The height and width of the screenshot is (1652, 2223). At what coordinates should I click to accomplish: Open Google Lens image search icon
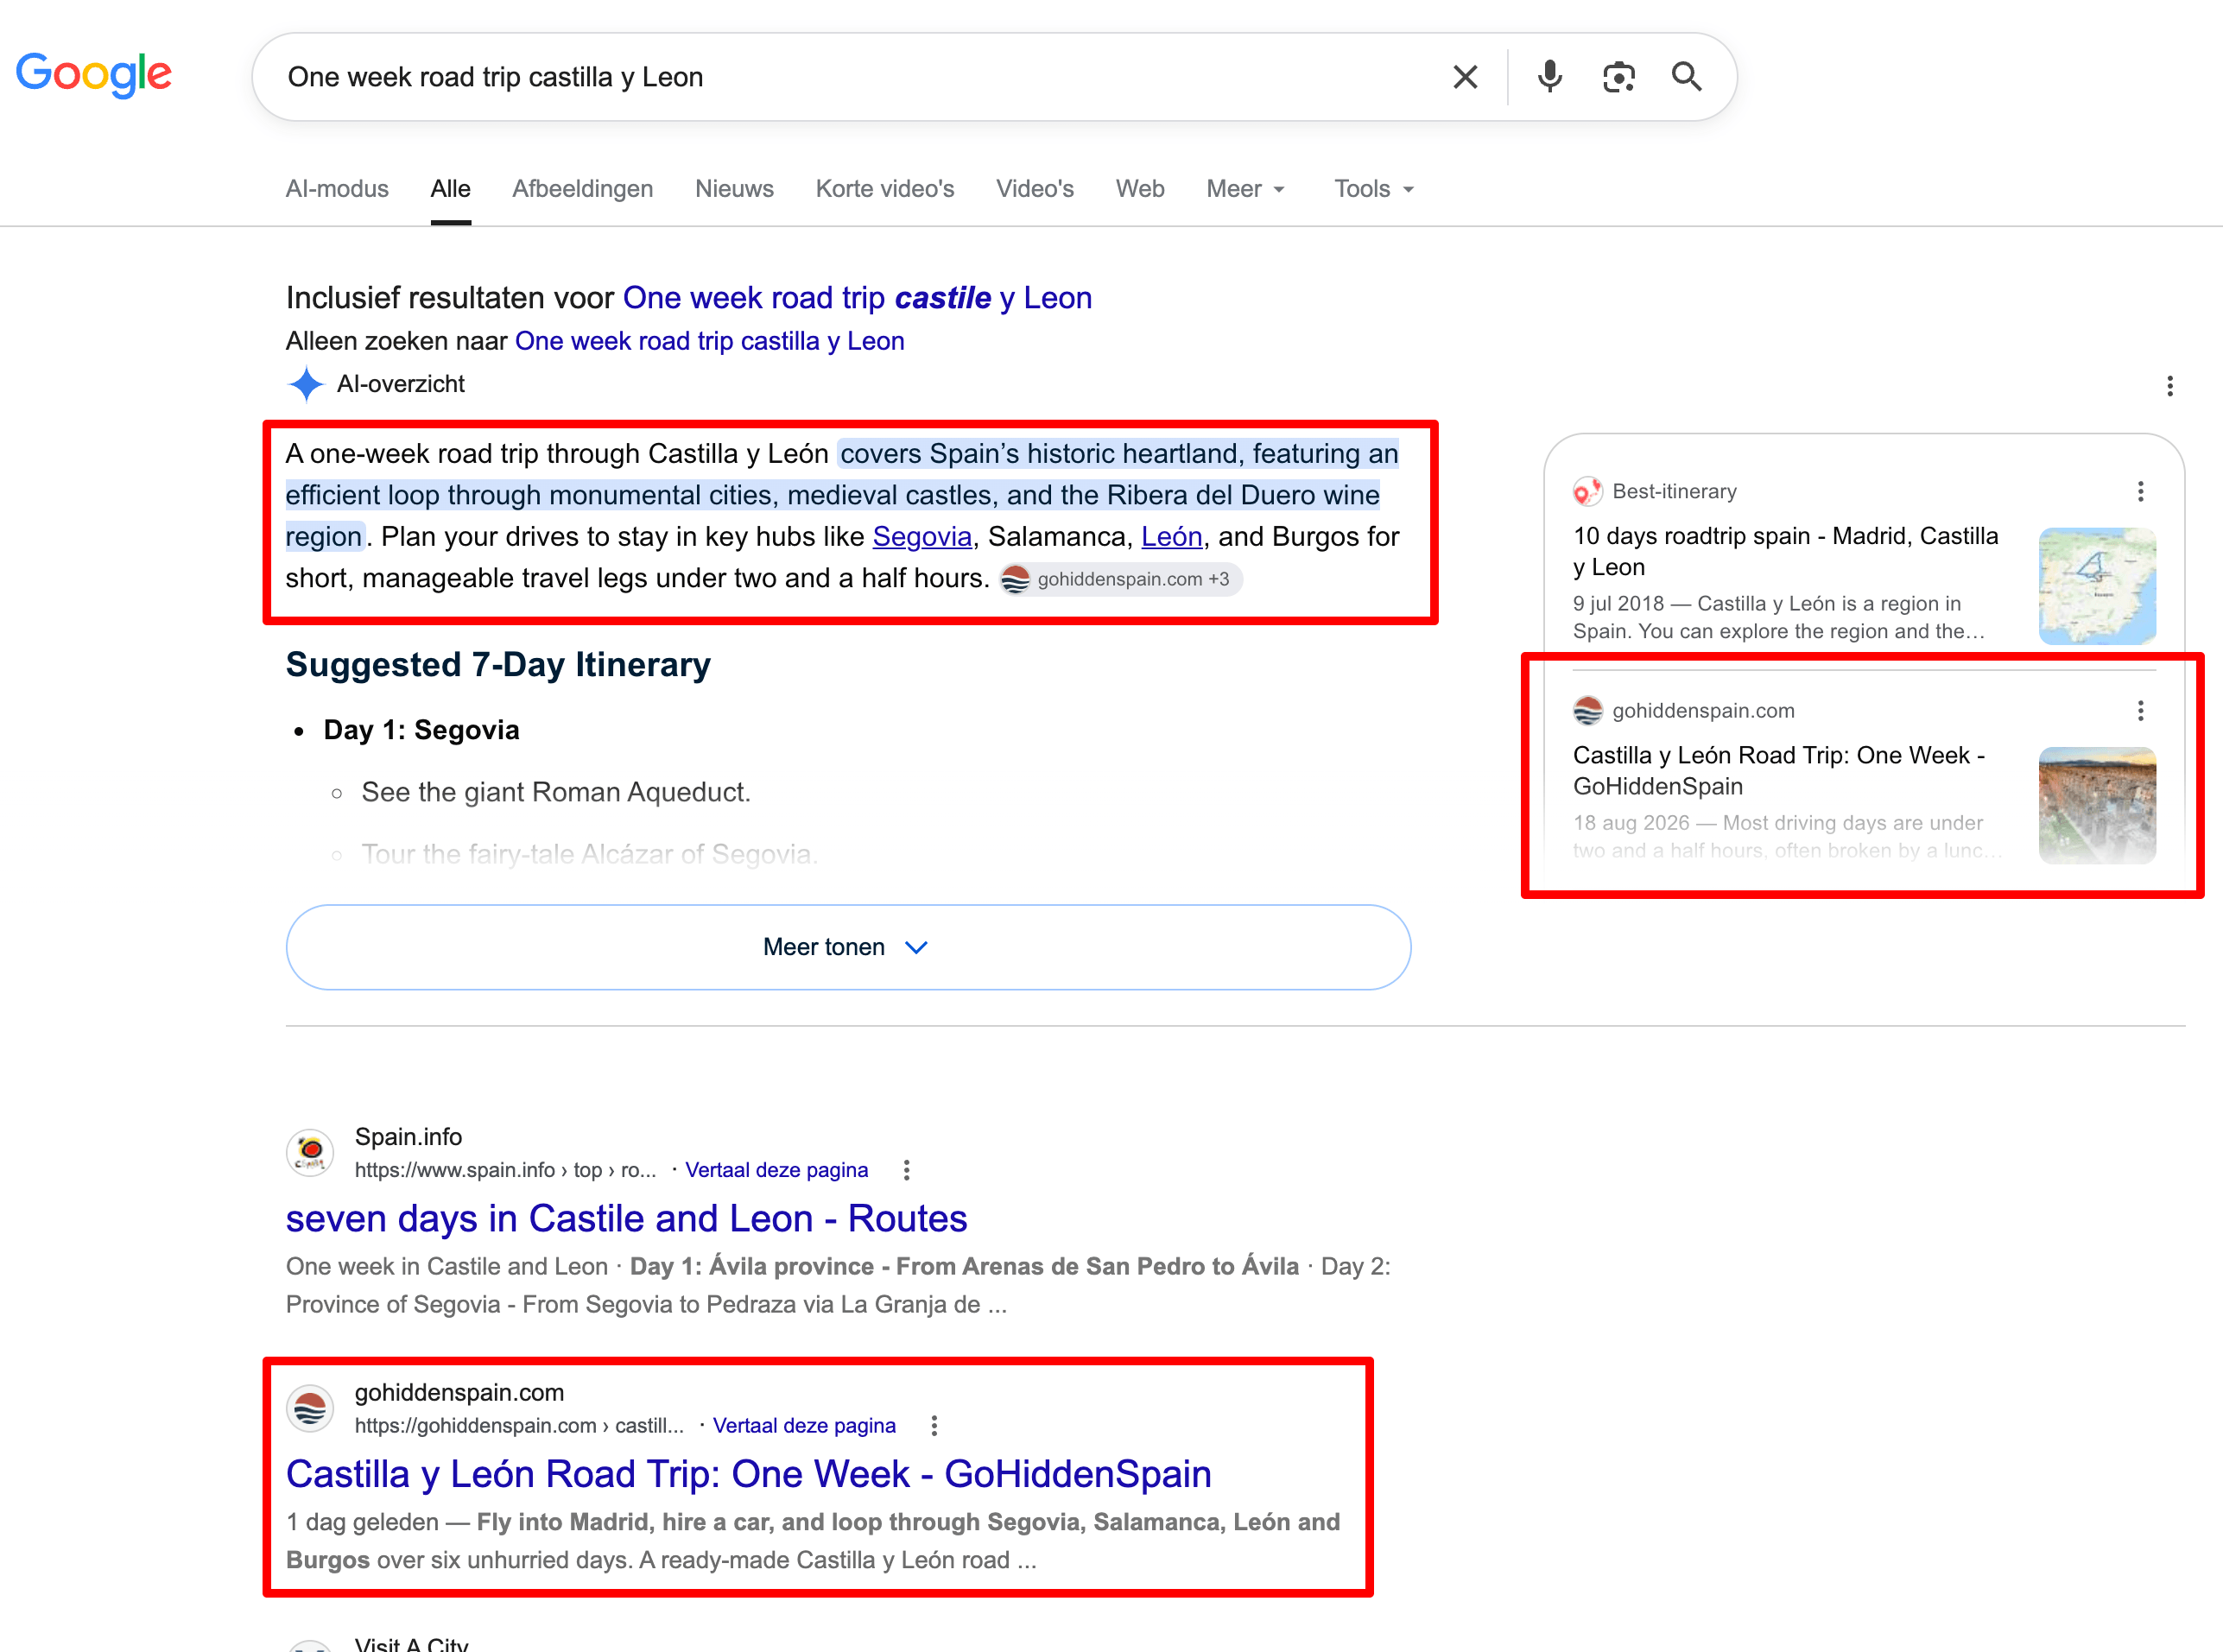[x=1618, y=77]
